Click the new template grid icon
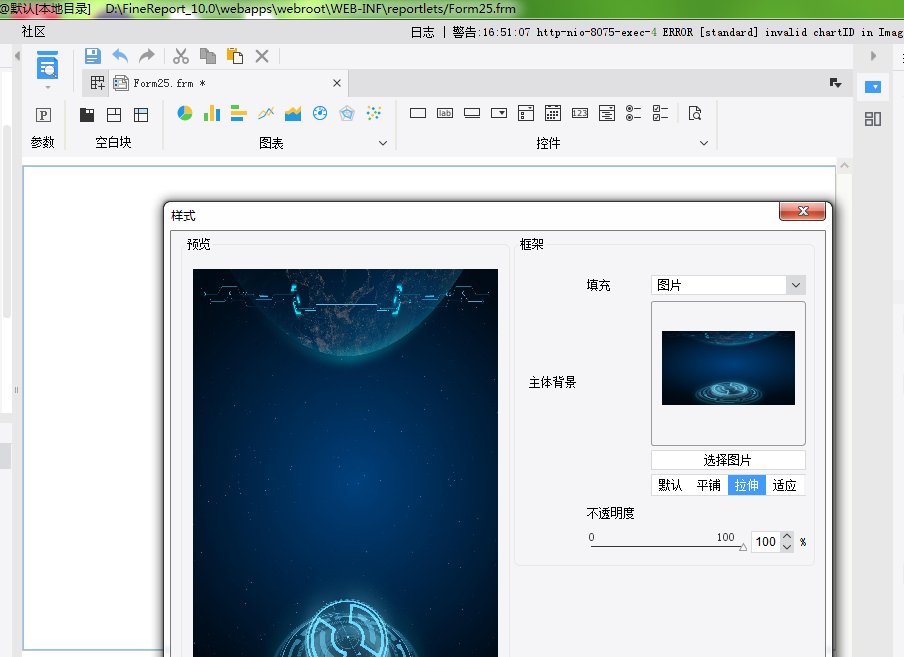904x657 pixels. pyautogui.click(x=97, y=84)
